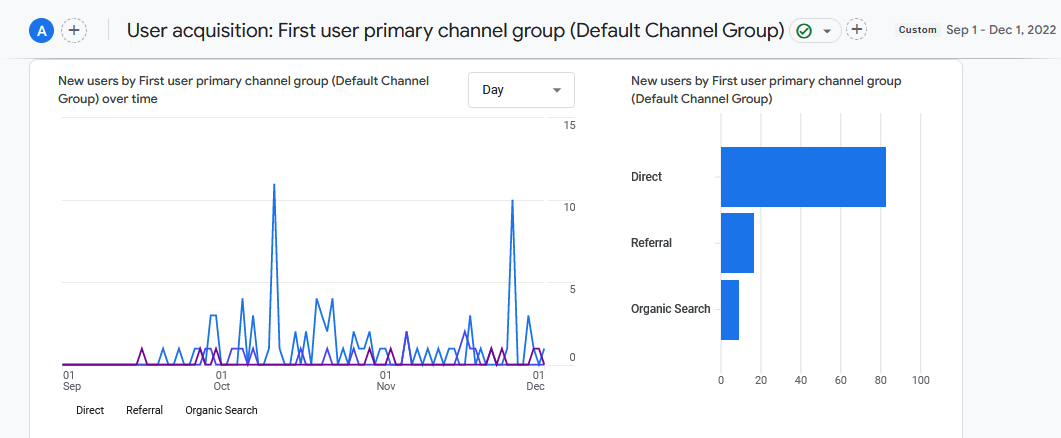Click the Referral label on the bar chart
Screen dimensions: 1061x438
(x=651, y=243)
